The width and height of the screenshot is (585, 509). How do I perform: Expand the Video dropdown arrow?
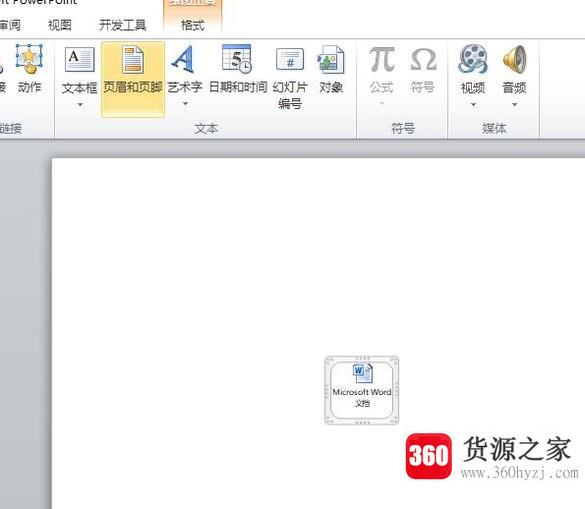(473, 105)
